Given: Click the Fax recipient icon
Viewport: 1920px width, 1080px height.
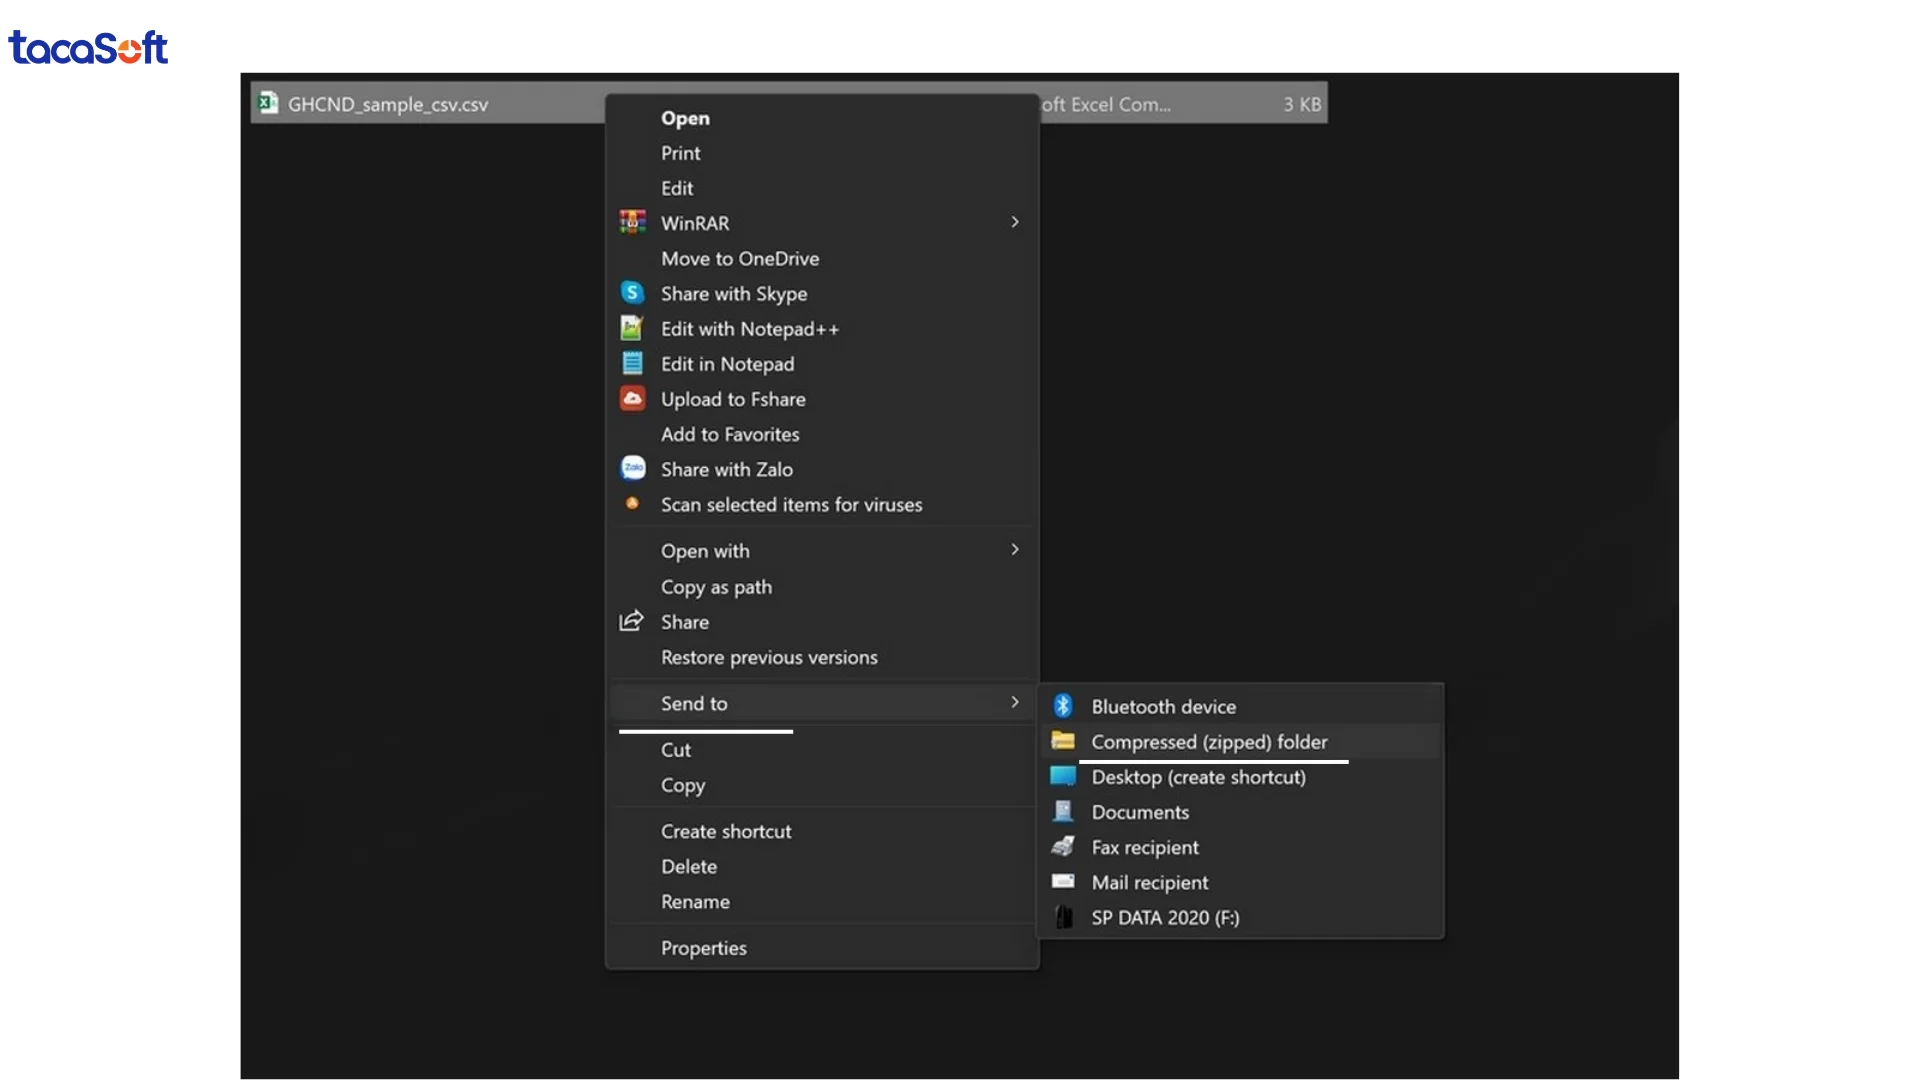Looking at the screenshot, I should point(1063,846).
